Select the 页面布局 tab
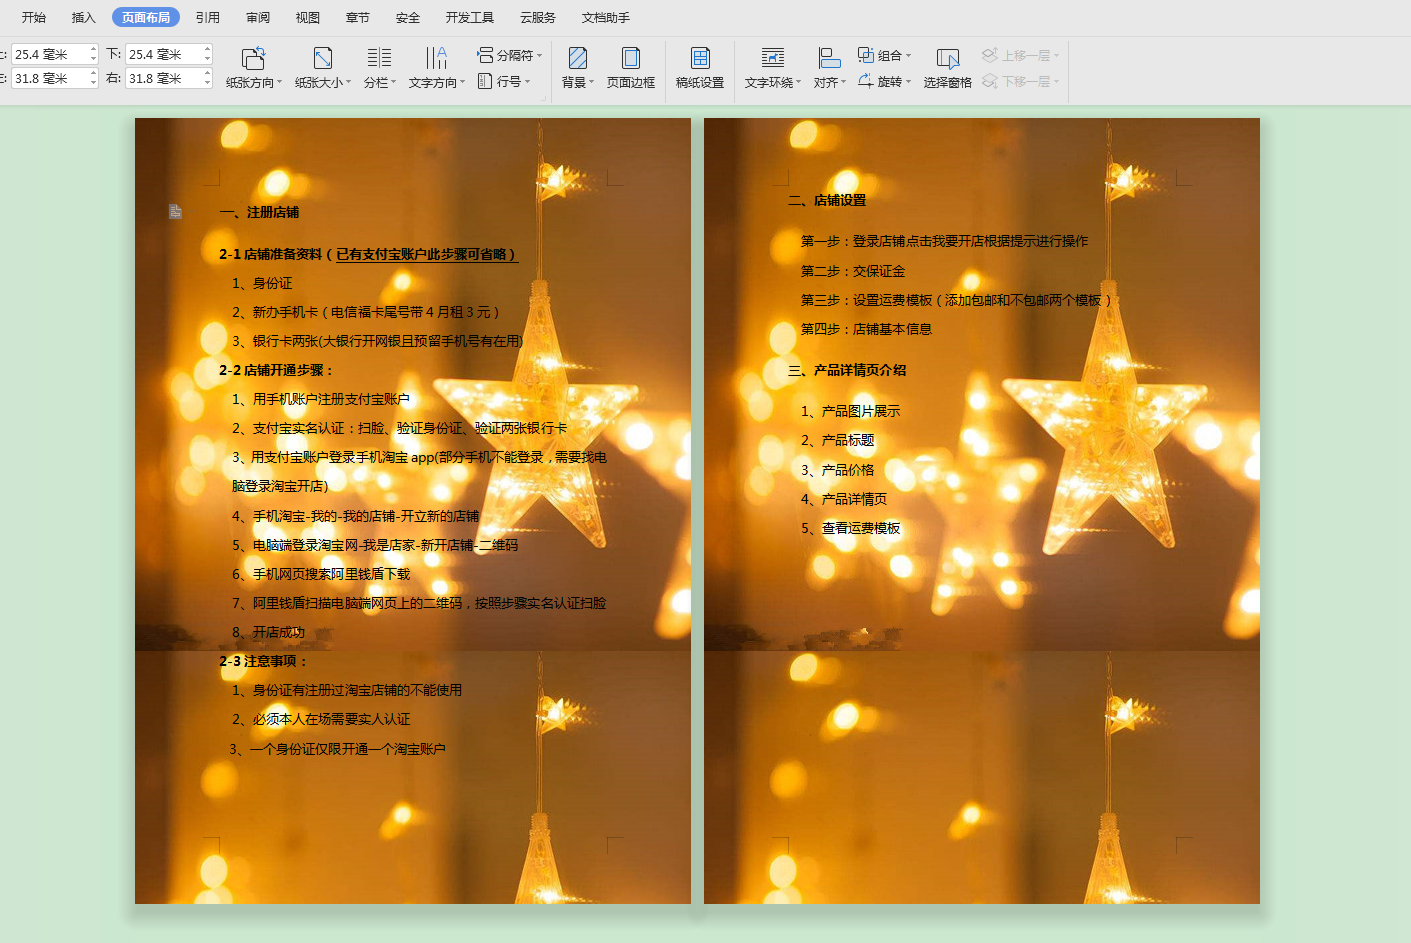The image size is (1411, 943). pyautogui.click(x=146, y=17)
